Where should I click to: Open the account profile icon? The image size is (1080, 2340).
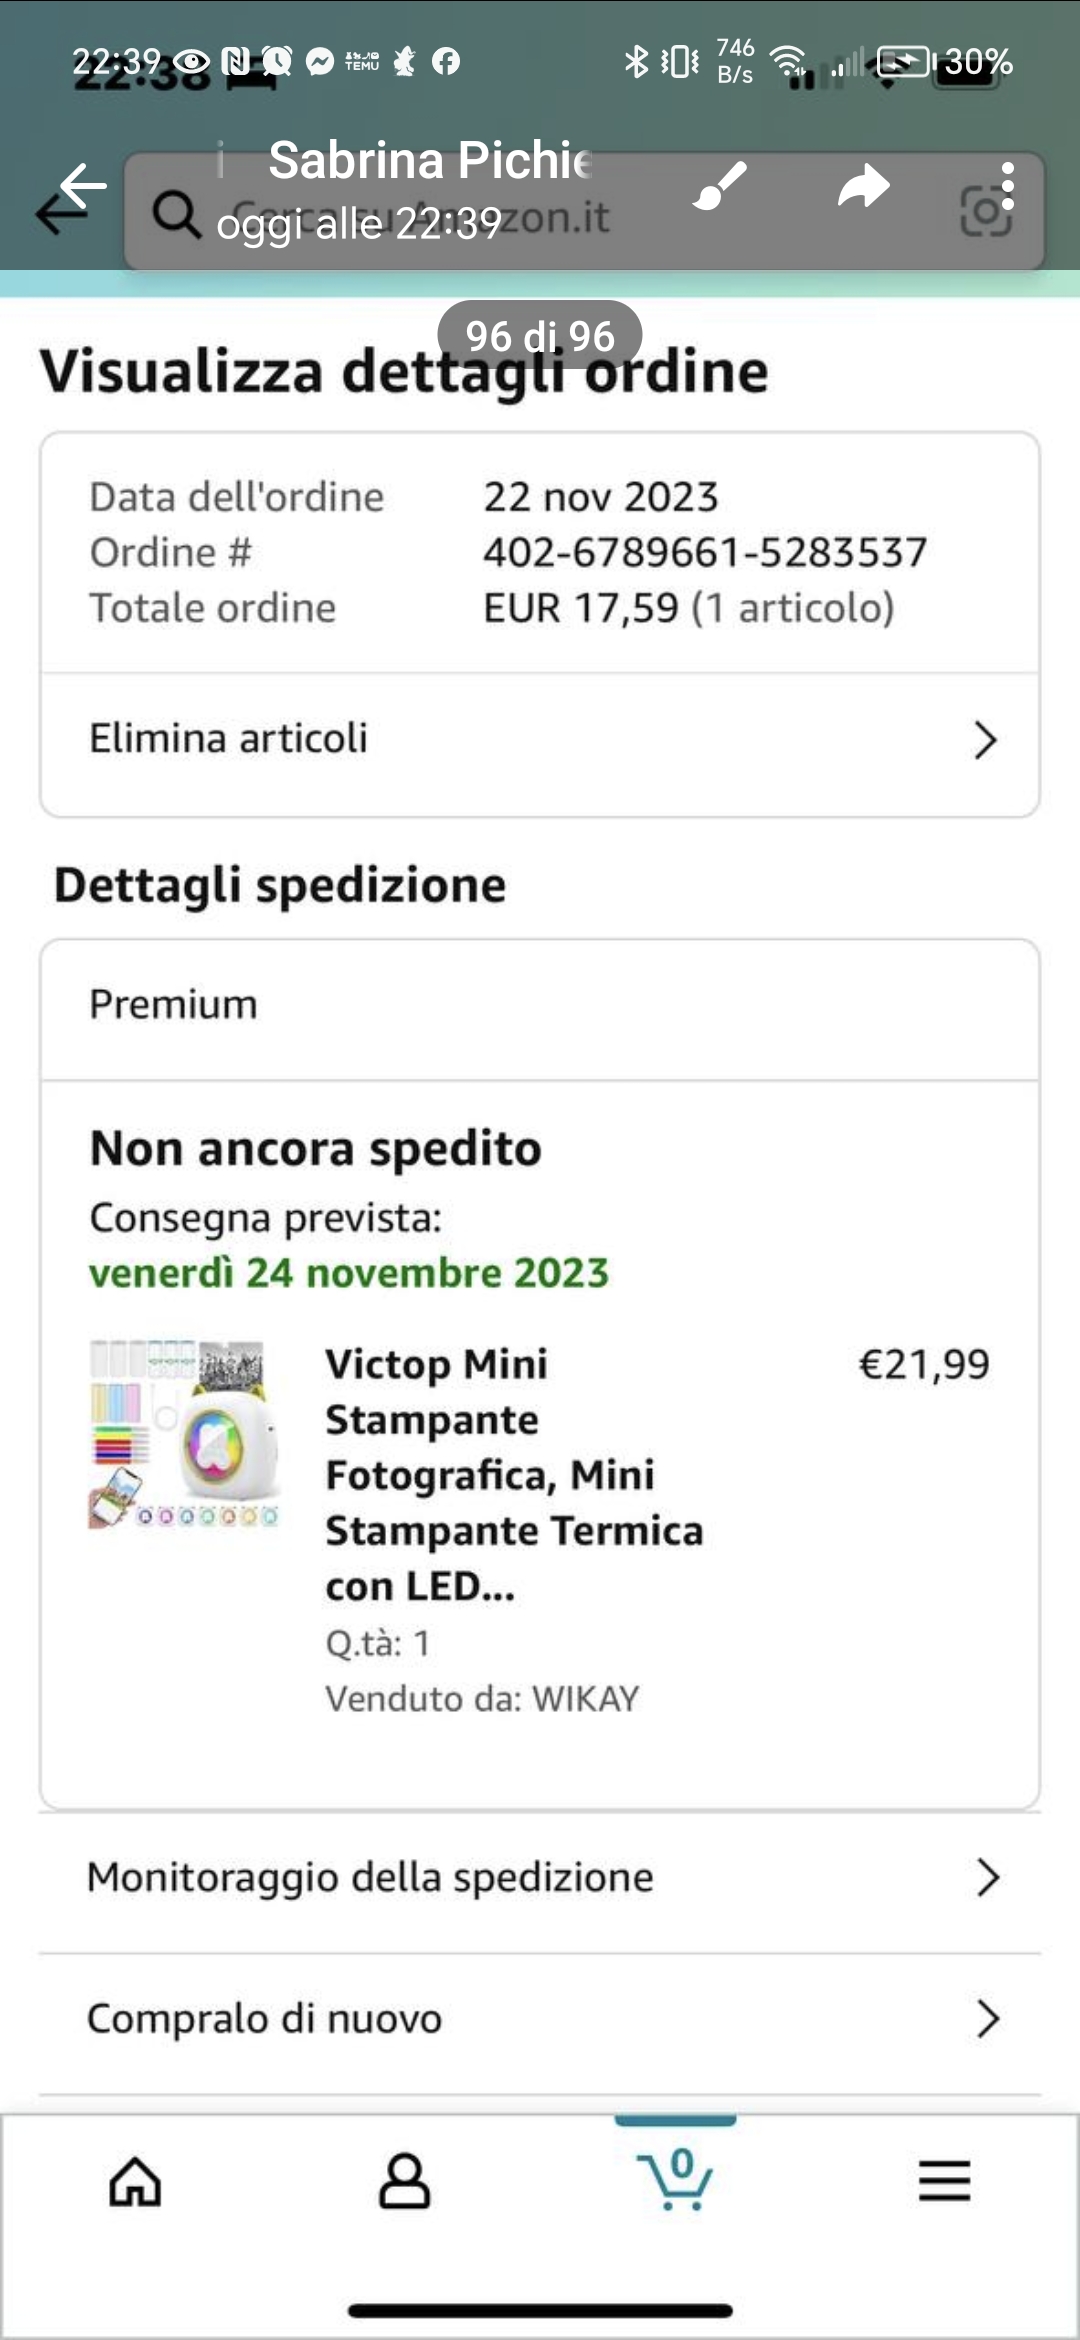click(405, 2180)
